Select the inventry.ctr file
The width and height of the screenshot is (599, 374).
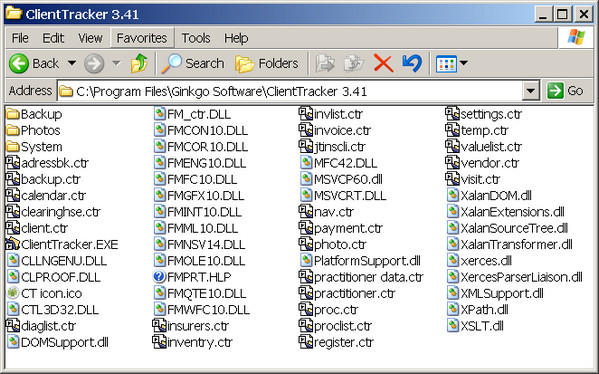193,342
